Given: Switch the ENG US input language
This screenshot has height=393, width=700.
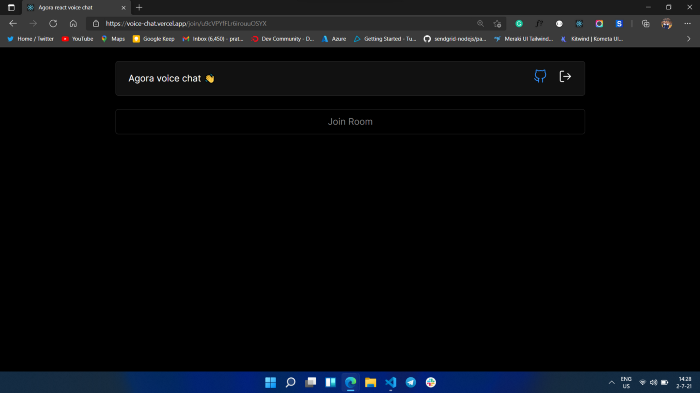Looking at the screenshot, I should [626, 382].
